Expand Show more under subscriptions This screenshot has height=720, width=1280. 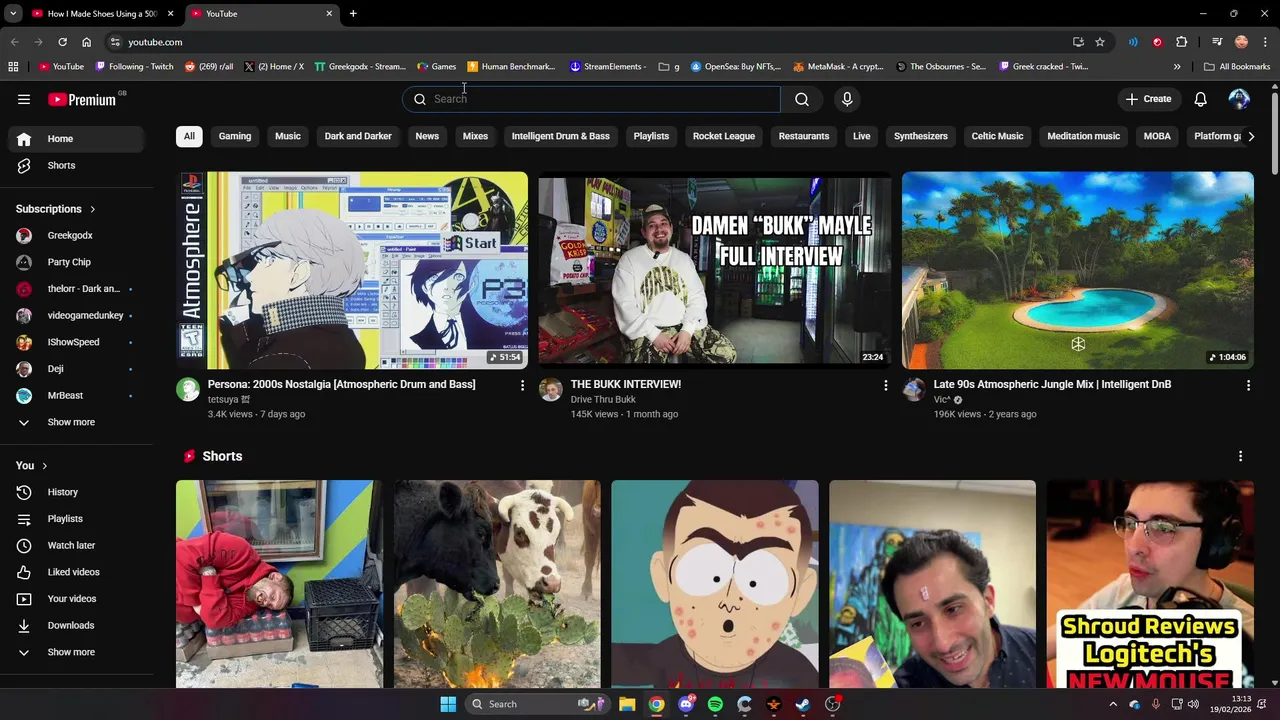[x=78, y=422]
